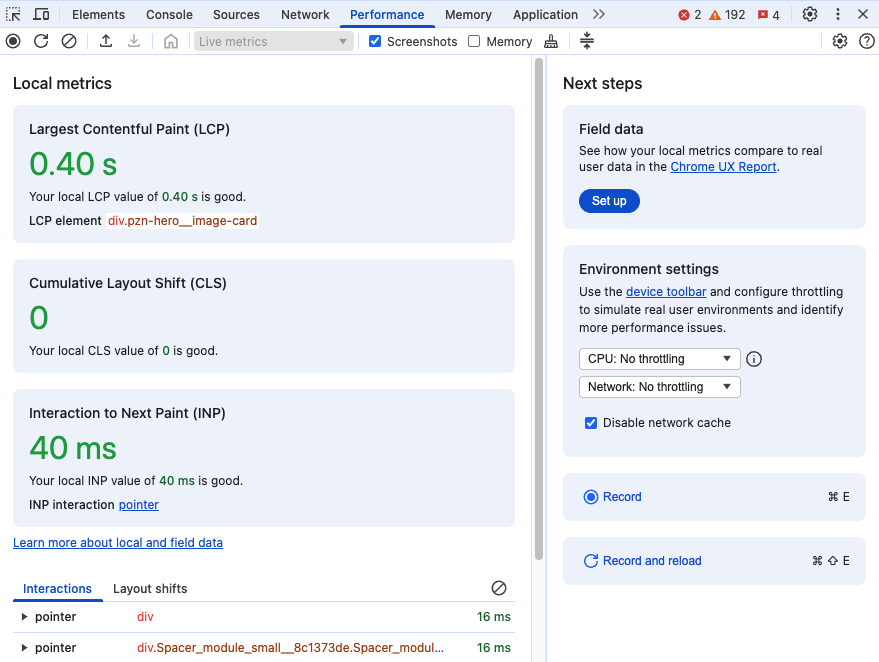Close the DevTools panel
The width and height of the screenshot is (879, 662).
tap(863, 14)
